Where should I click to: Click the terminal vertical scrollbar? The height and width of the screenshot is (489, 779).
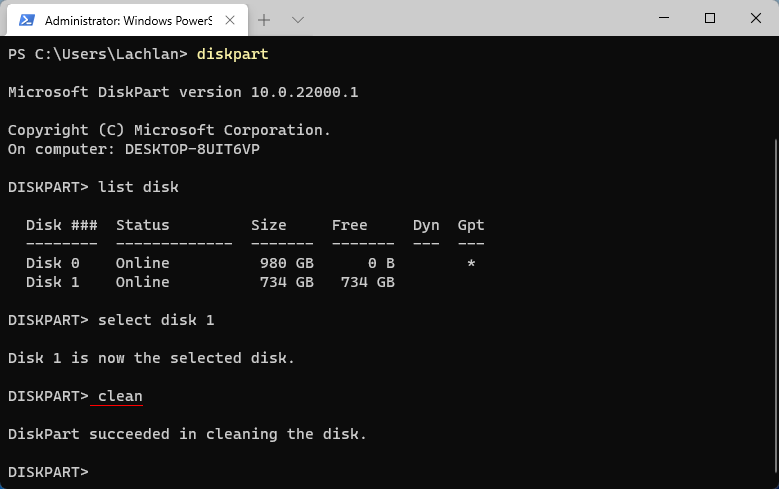coord(776,306)
